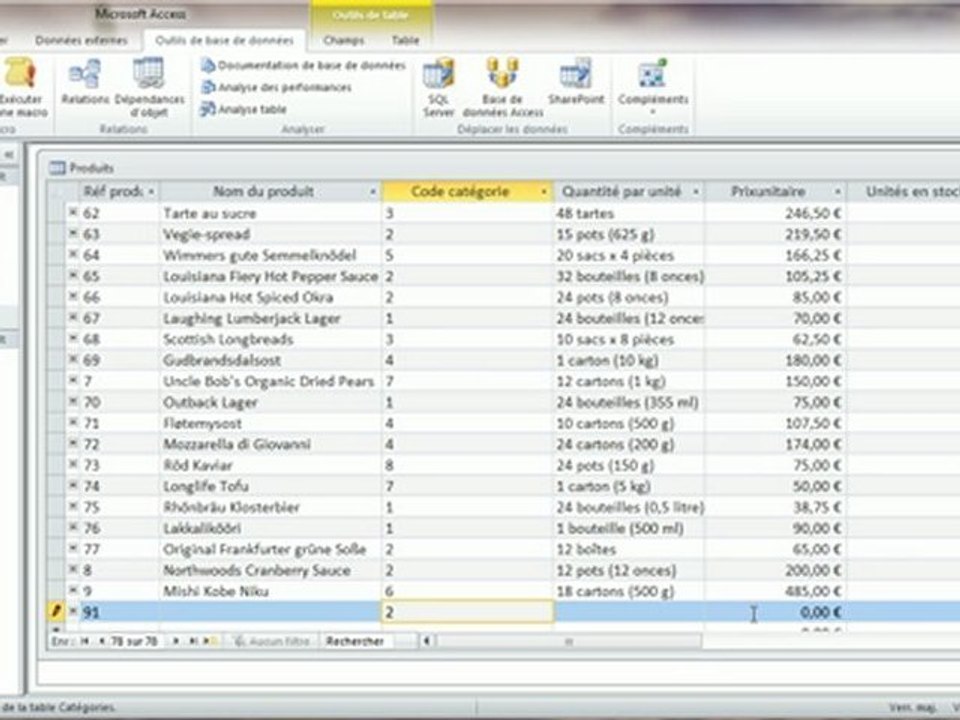Expand subdatasheet for row 77

[73, 549]
